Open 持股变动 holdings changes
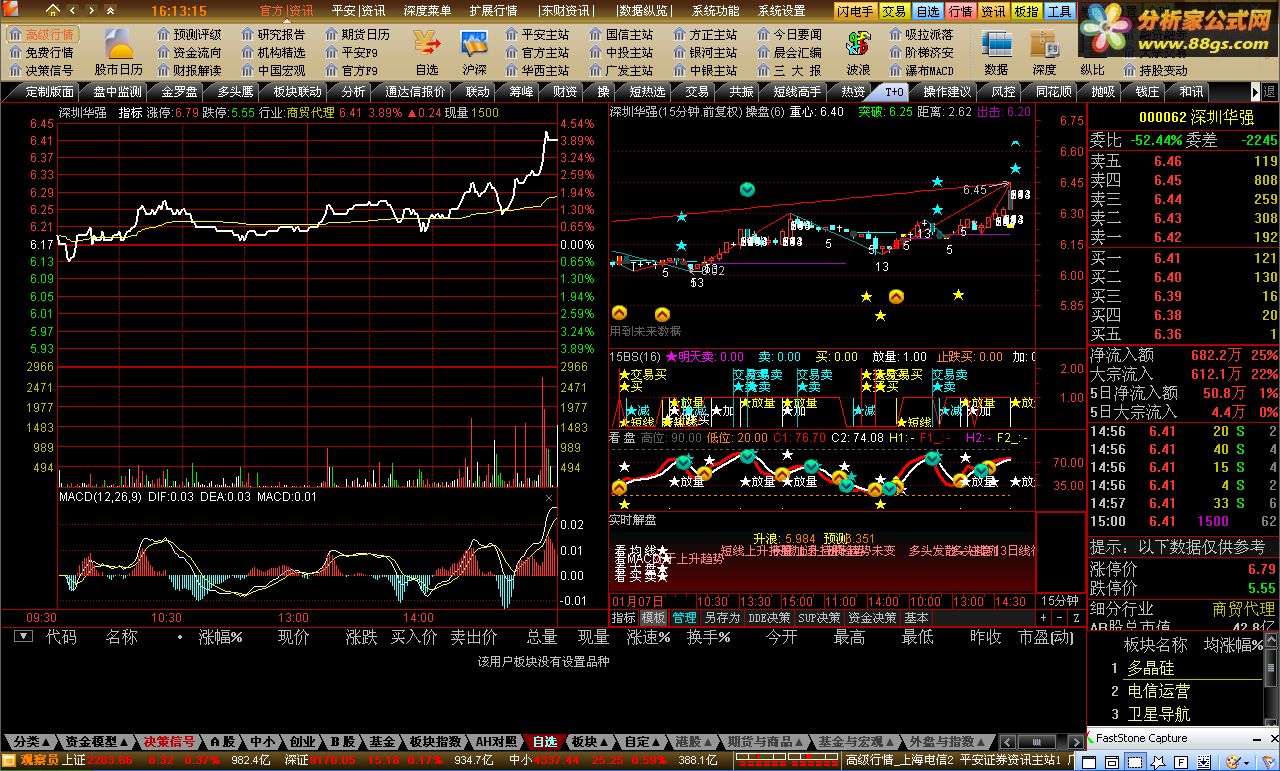The image size is (1280, 771). point(1156,71)
